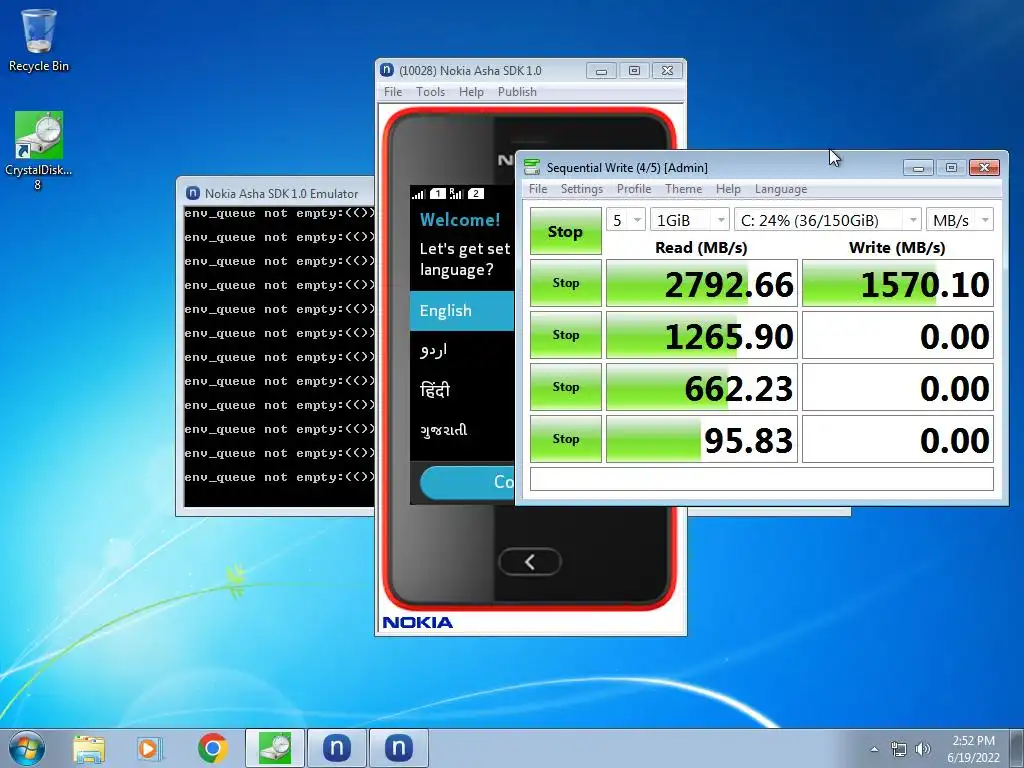Close the Nokia Asha SDK window
The image size is (1024, 768).
(x=667, y=71)
